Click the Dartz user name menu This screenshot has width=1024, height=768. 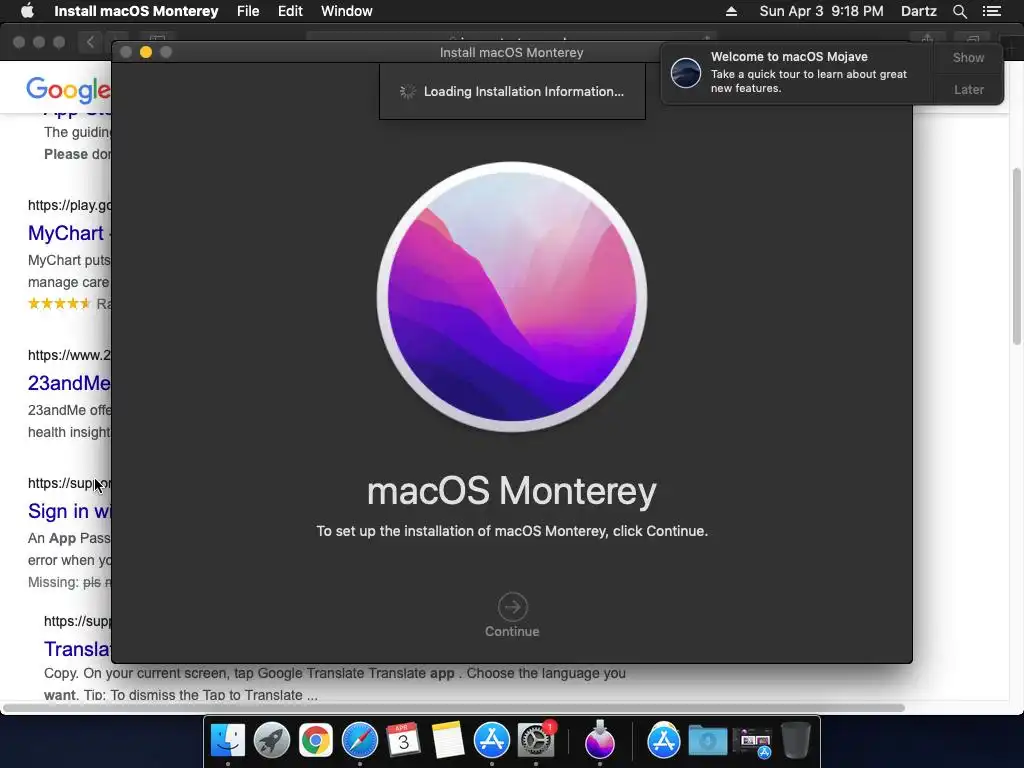pyautogui.click(x=918, y=11)
